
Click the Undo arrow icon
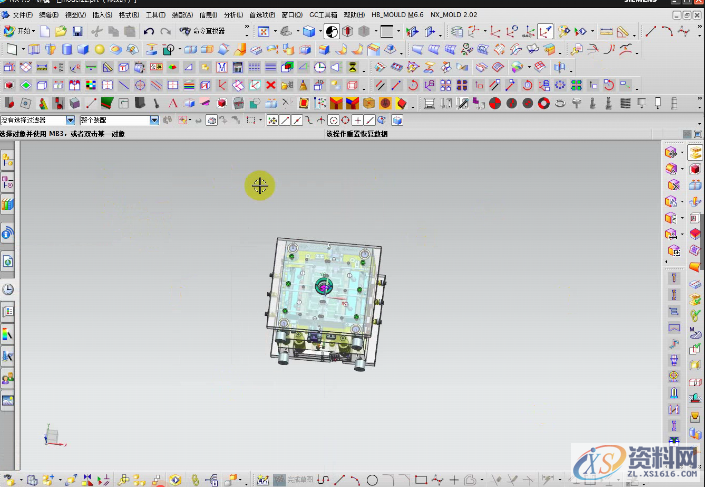149,32
